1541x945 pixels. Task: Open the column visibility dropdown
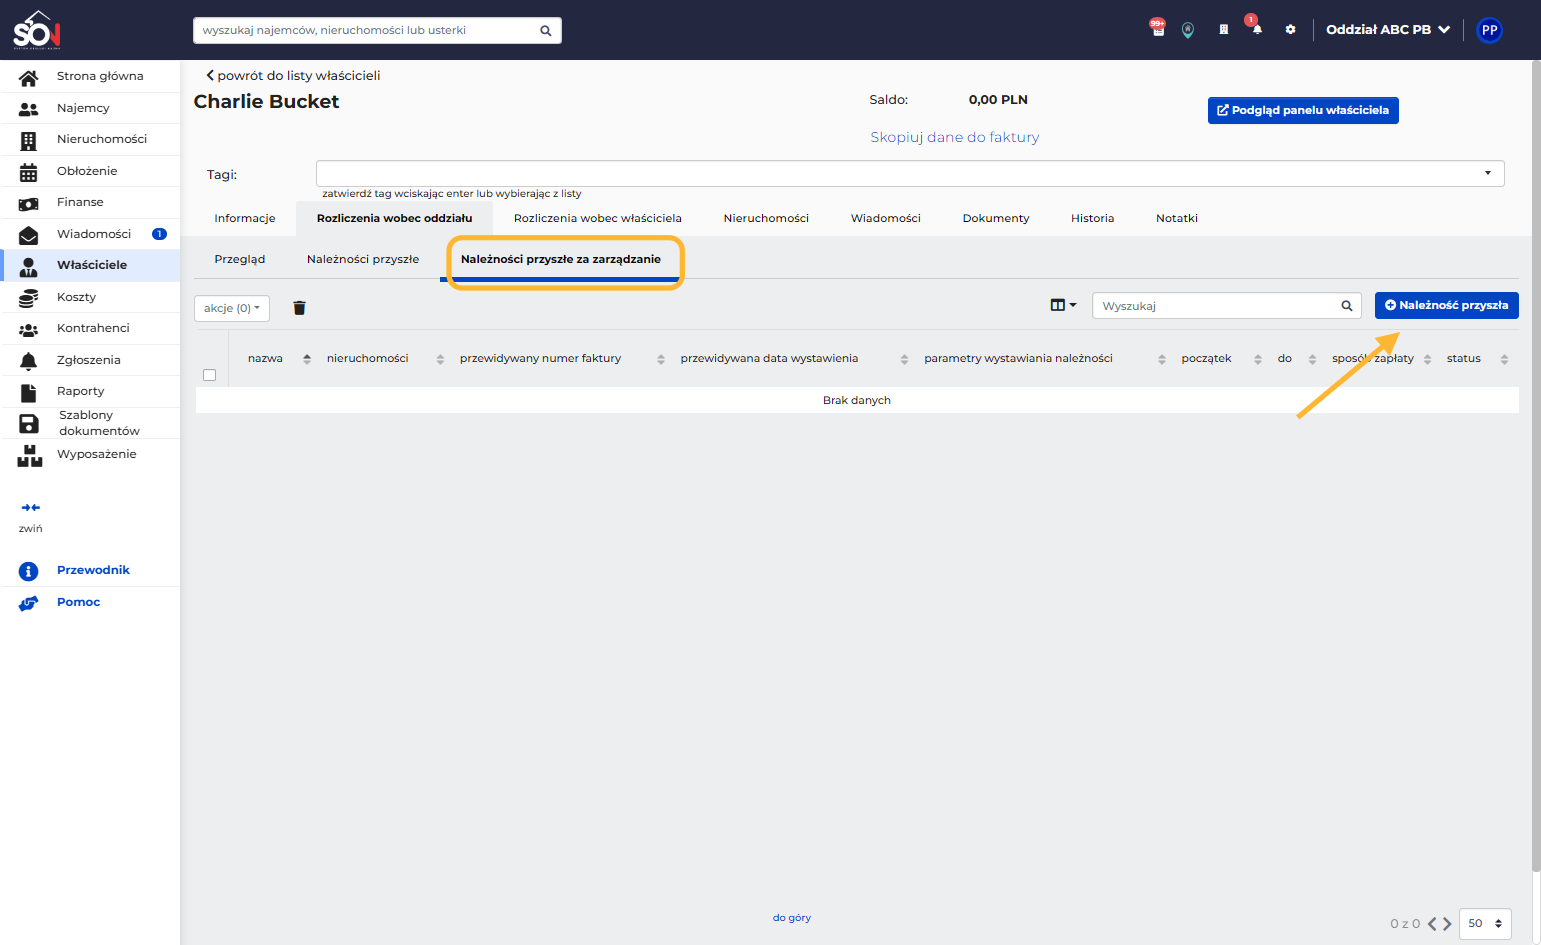click(1063, 305)
